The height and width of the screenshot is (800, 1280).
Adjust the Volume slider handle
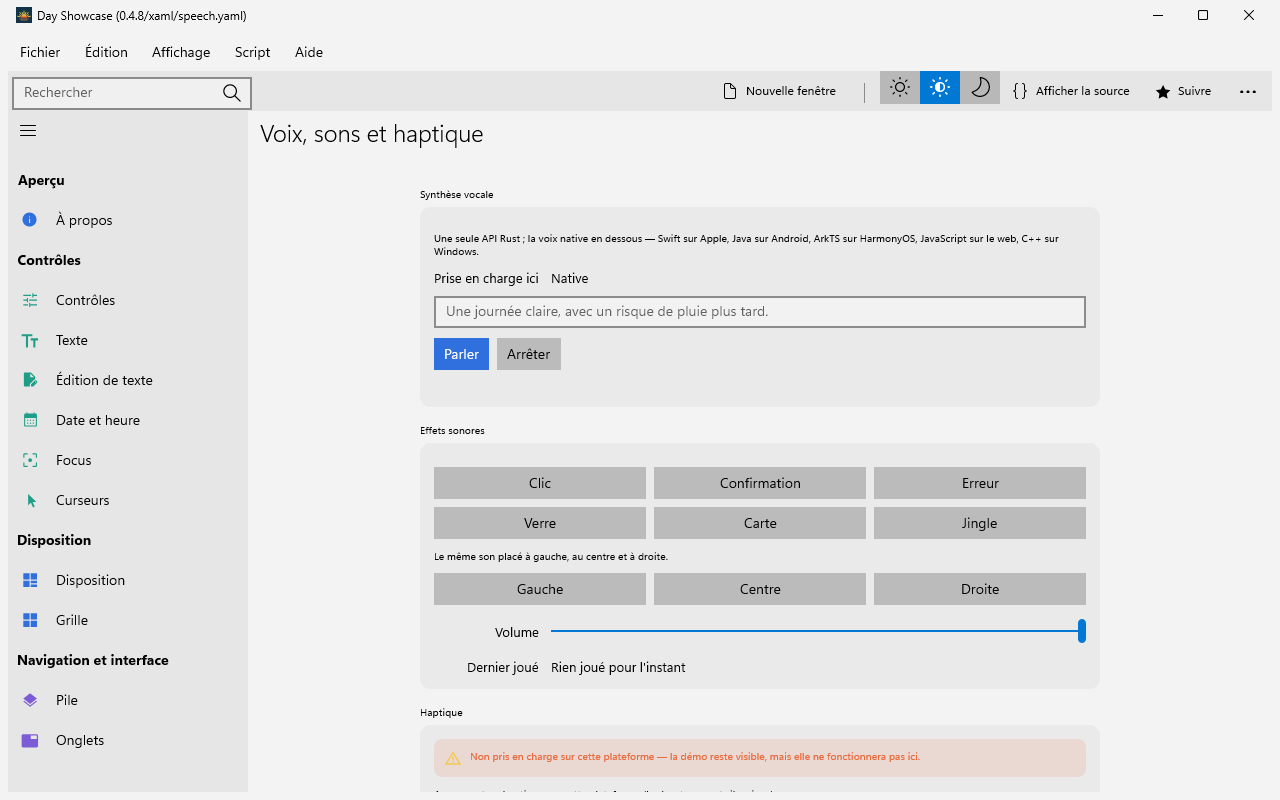pyautogui.click(x=1082, y=631)
